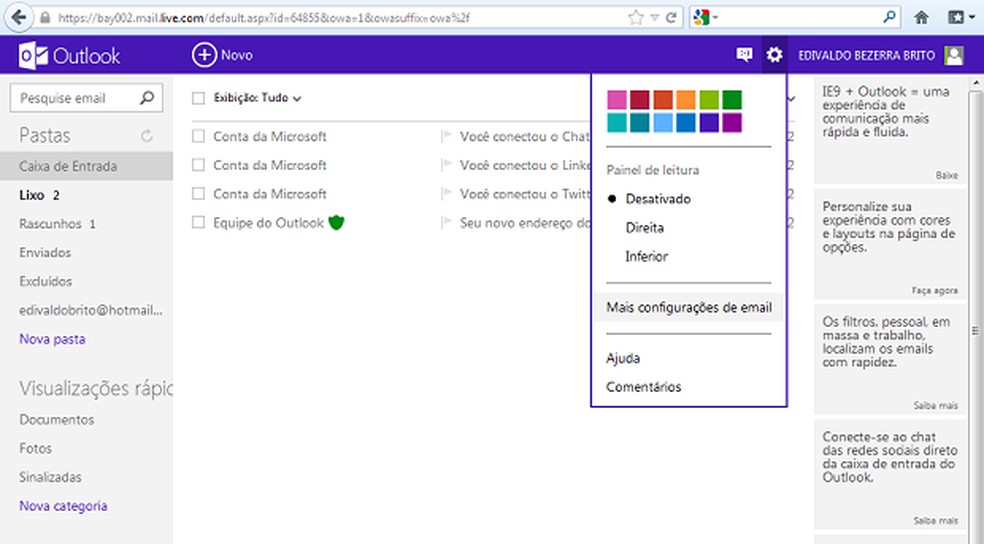This screenshot has height=544, width=984.
Task: Choose the pink color swatch
Action: point(617,100)
